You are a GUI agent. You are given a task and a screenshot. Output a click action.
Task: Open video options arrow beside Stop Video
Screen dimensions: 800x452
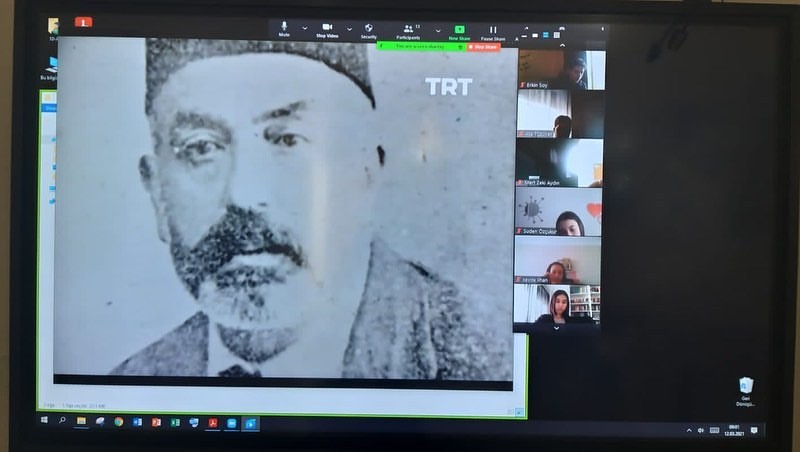[x=349, y=29]
